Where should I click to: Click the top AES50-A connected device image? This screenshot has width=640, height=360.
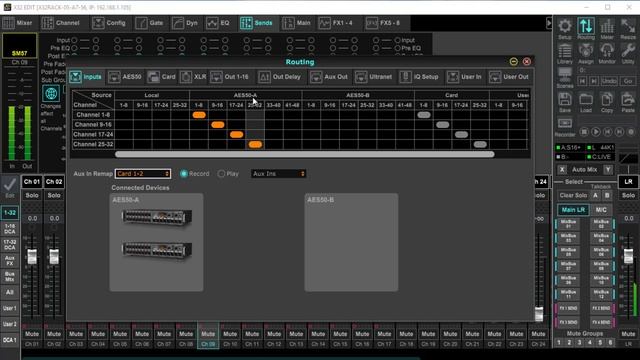click(x=157, y=218)
